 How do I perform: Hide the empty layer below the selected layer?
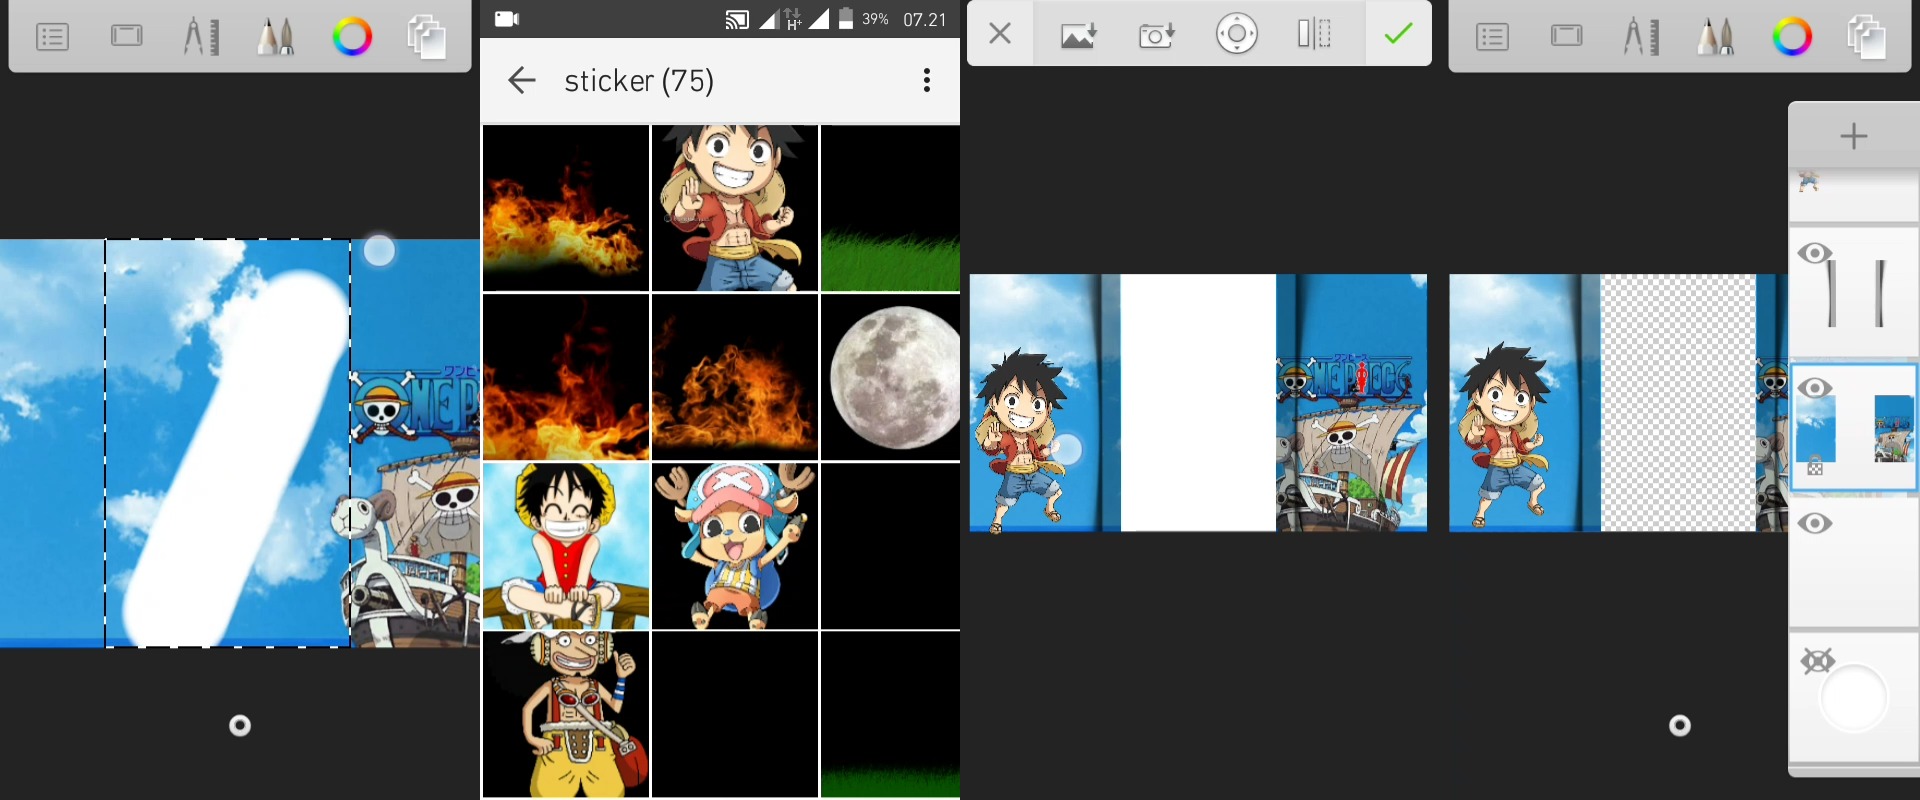pos(1814,523)
